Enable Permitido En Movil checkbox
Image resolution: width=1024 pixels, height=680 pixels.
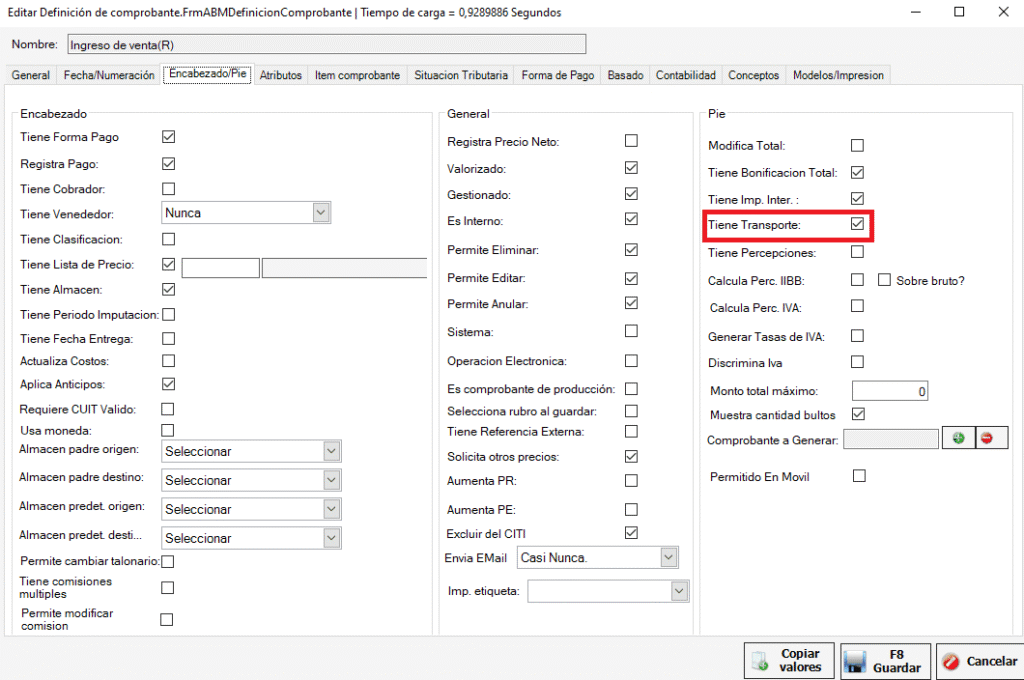tap(858, 476)
